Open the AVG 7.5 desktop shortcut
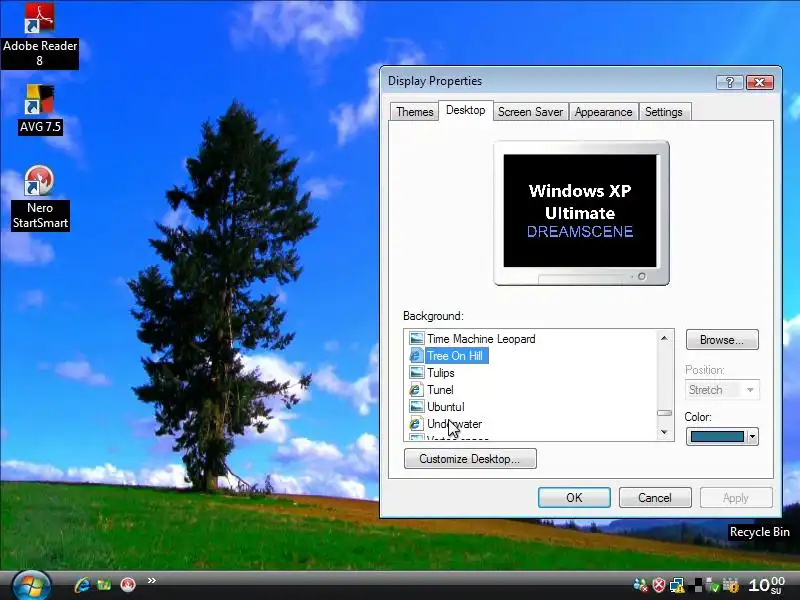Image resolution: width=800 pixels, height=600 pixels. [x=40, y=109]
